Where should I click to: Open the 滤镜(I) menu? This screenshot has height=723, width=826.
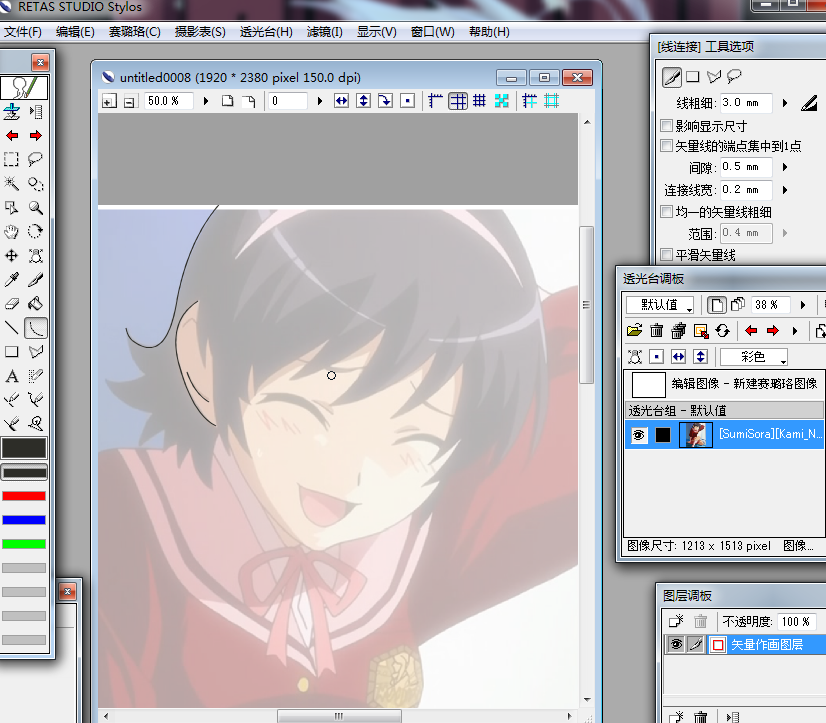click(x=324, y=32)
